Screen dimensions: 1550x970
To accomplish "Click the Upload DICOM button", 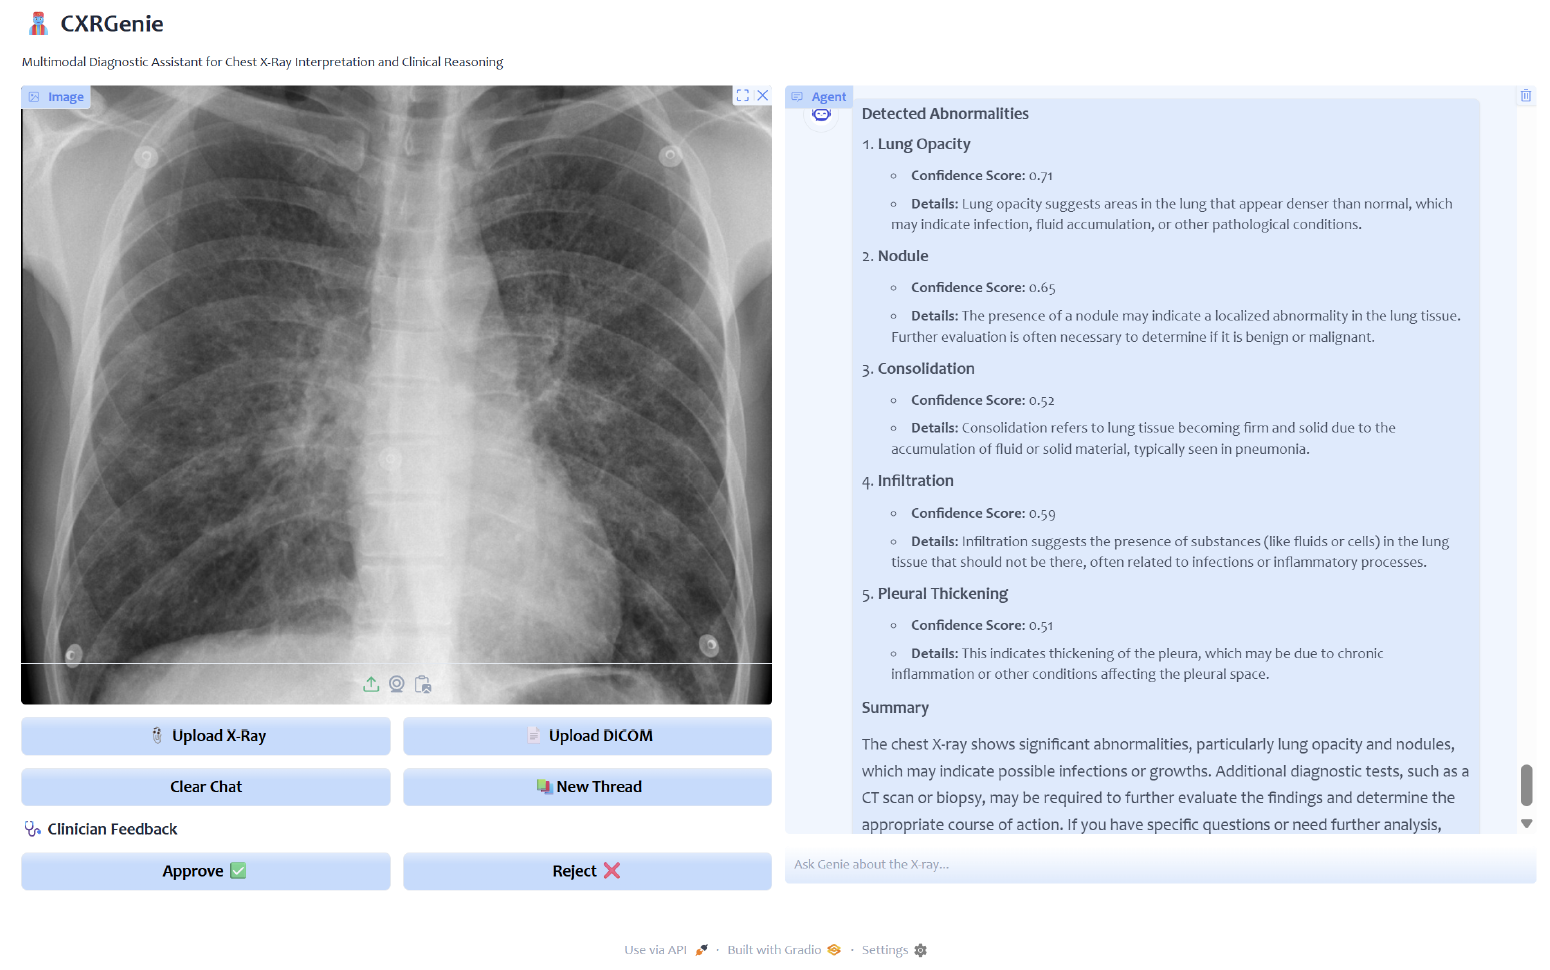I will 587,736.
